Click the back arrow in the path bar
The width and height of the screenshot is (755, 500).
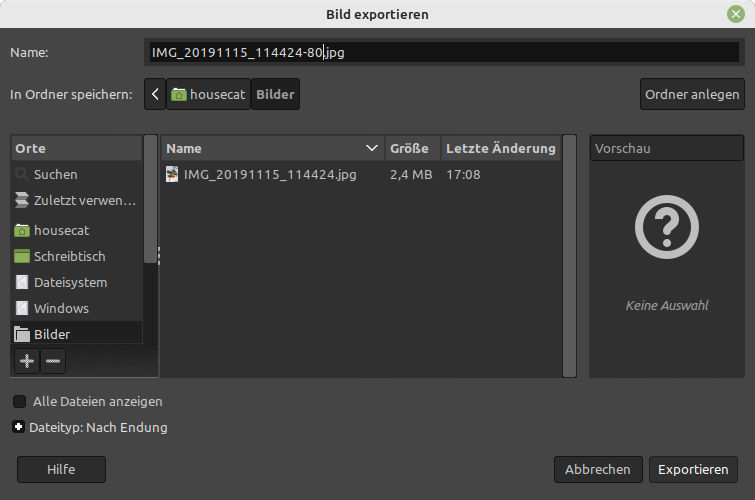(155, 95)
